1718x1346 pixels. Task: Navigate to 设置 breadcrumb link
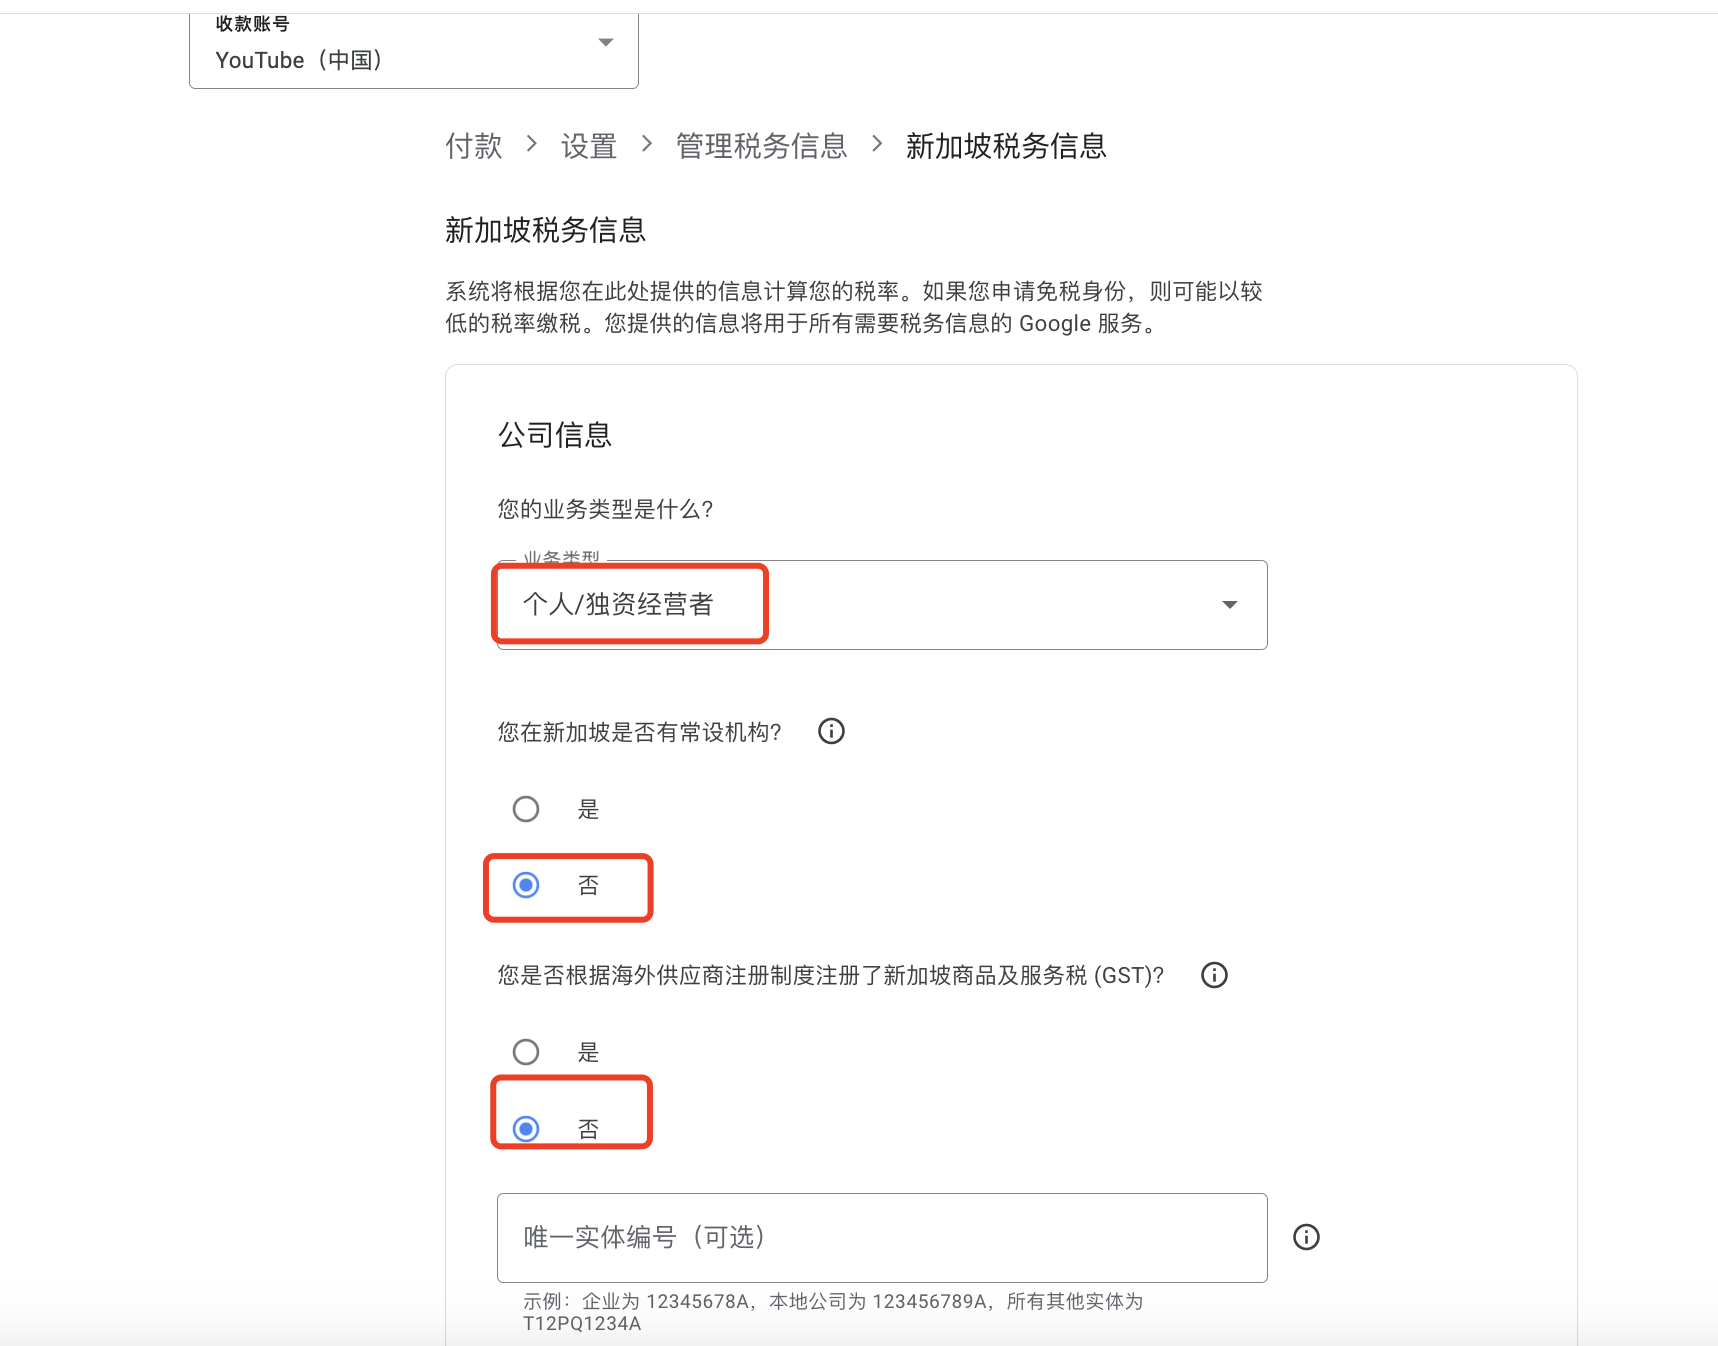point(589,146)
